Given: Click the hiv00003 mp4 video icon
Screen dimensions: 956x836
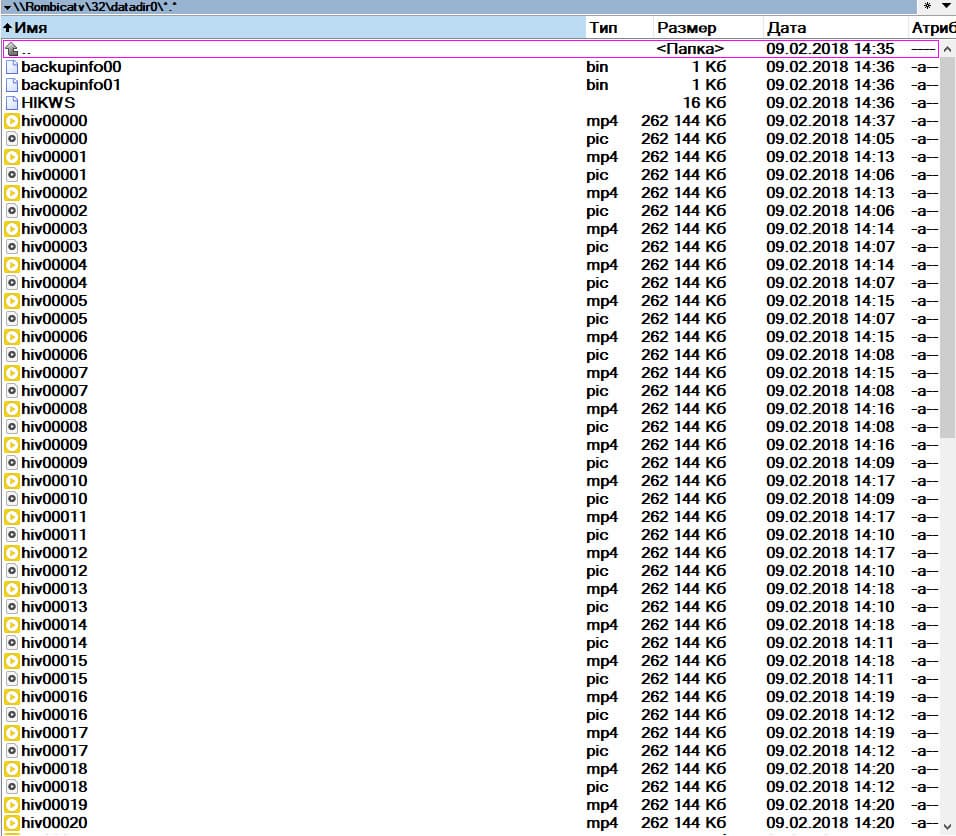Looking at the screenshot, I should pyautogui.click(x=12, y=229).
